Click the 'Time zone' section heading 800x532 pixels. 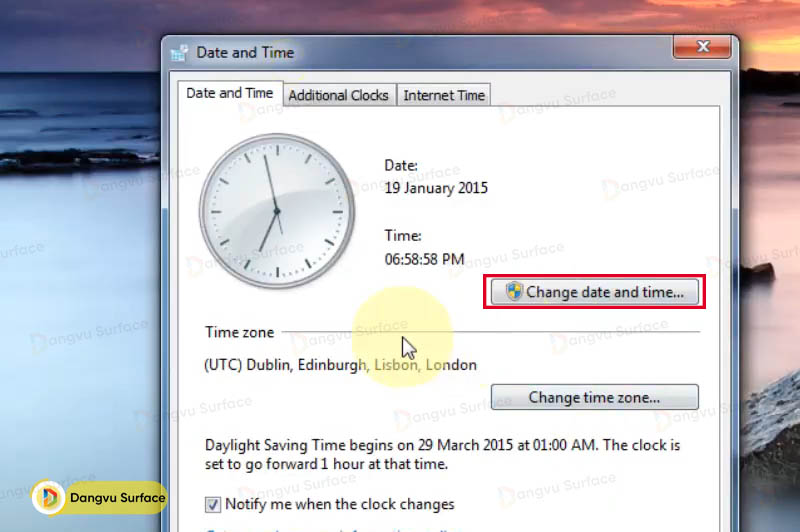point(238,332)
